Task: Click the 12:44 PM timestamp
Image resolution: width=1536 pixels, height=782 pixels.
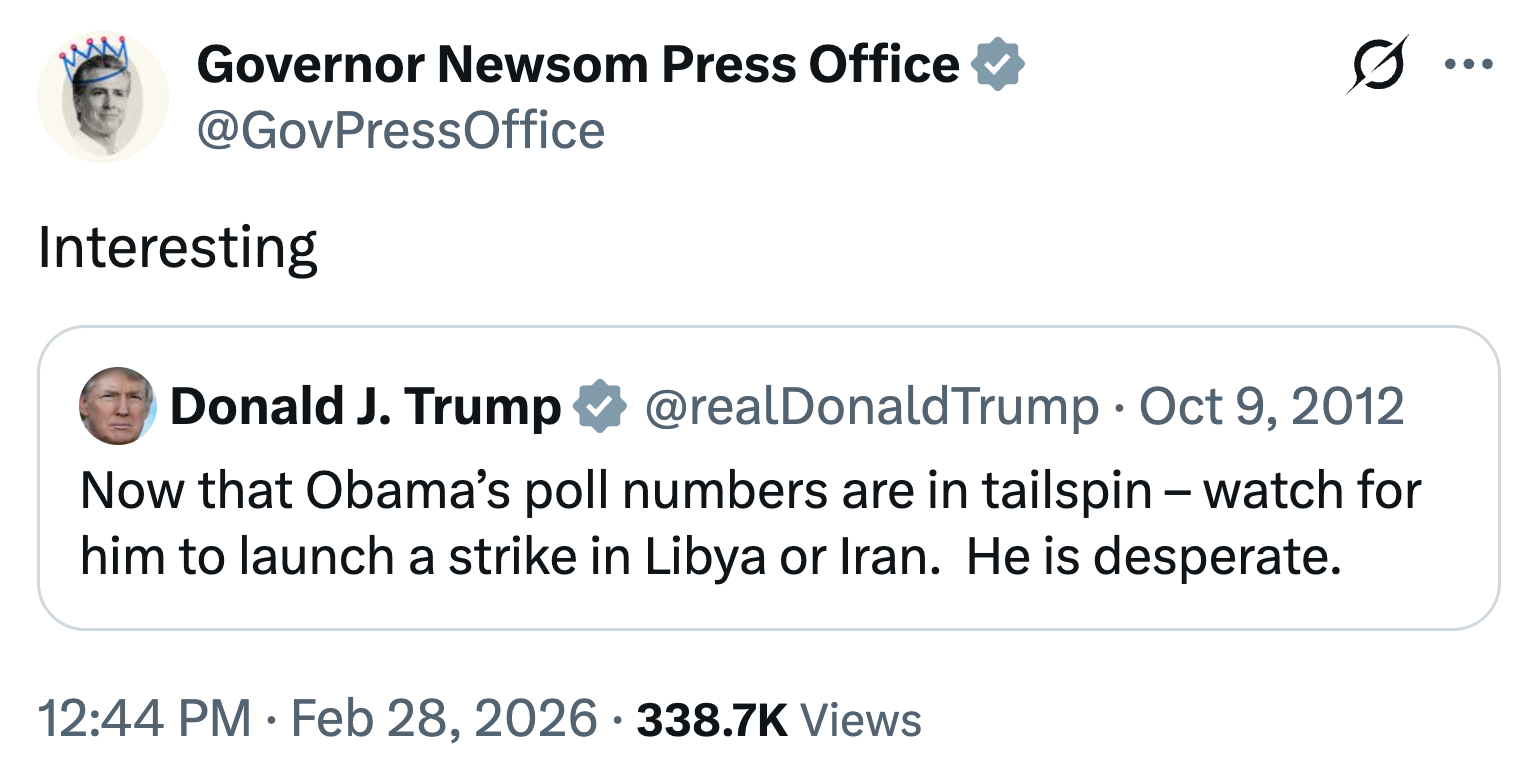Action: (x=144, y=719)
